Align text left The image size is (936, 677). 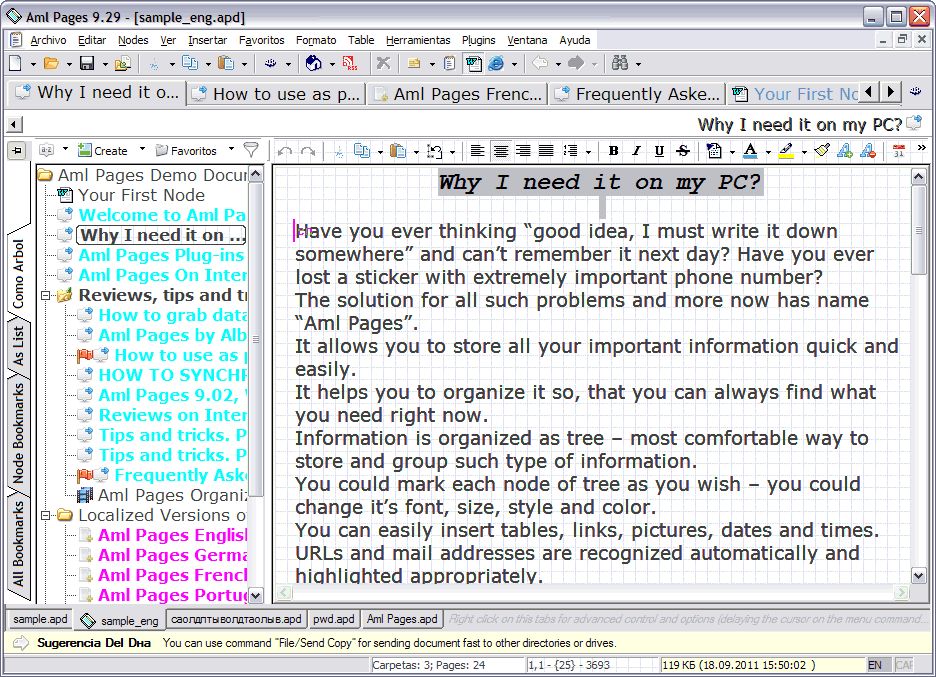coord(477,151)
